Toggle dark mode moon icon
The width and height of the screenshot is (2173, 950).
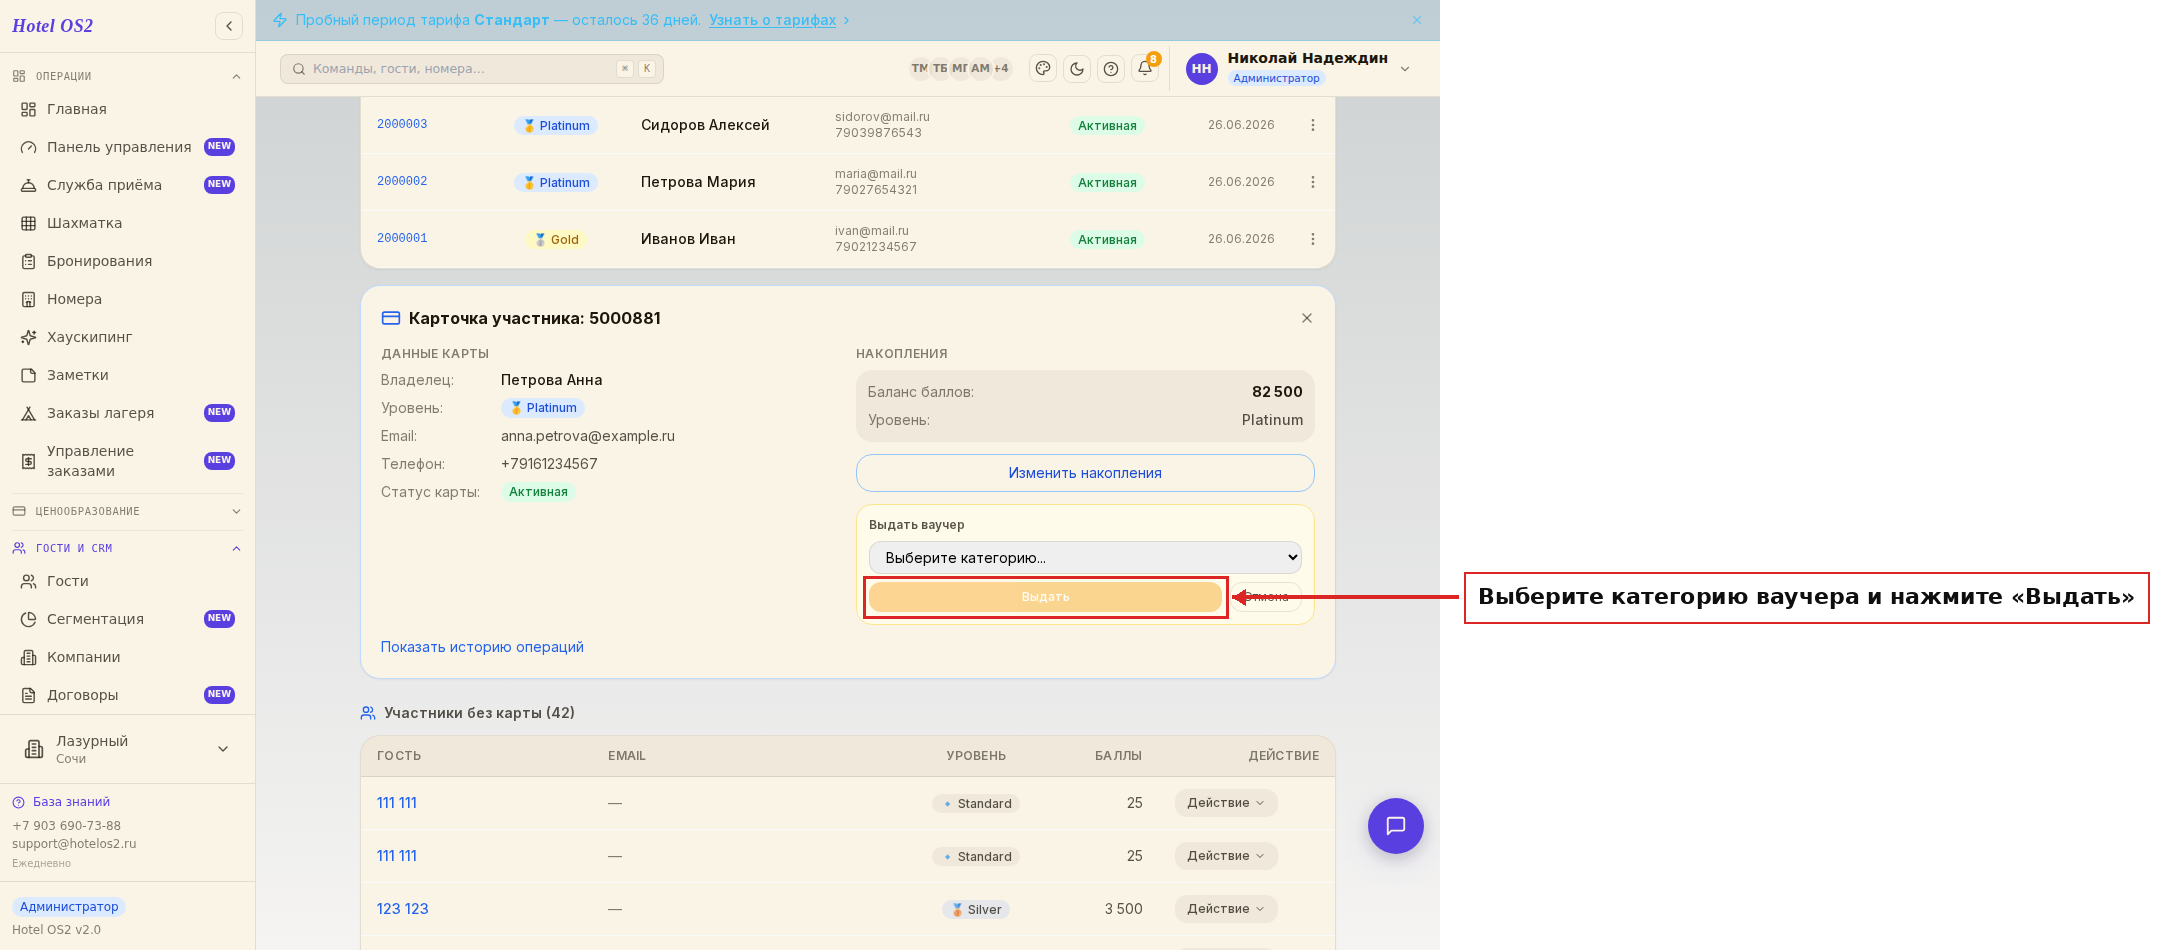click(x=1077, y=69)
